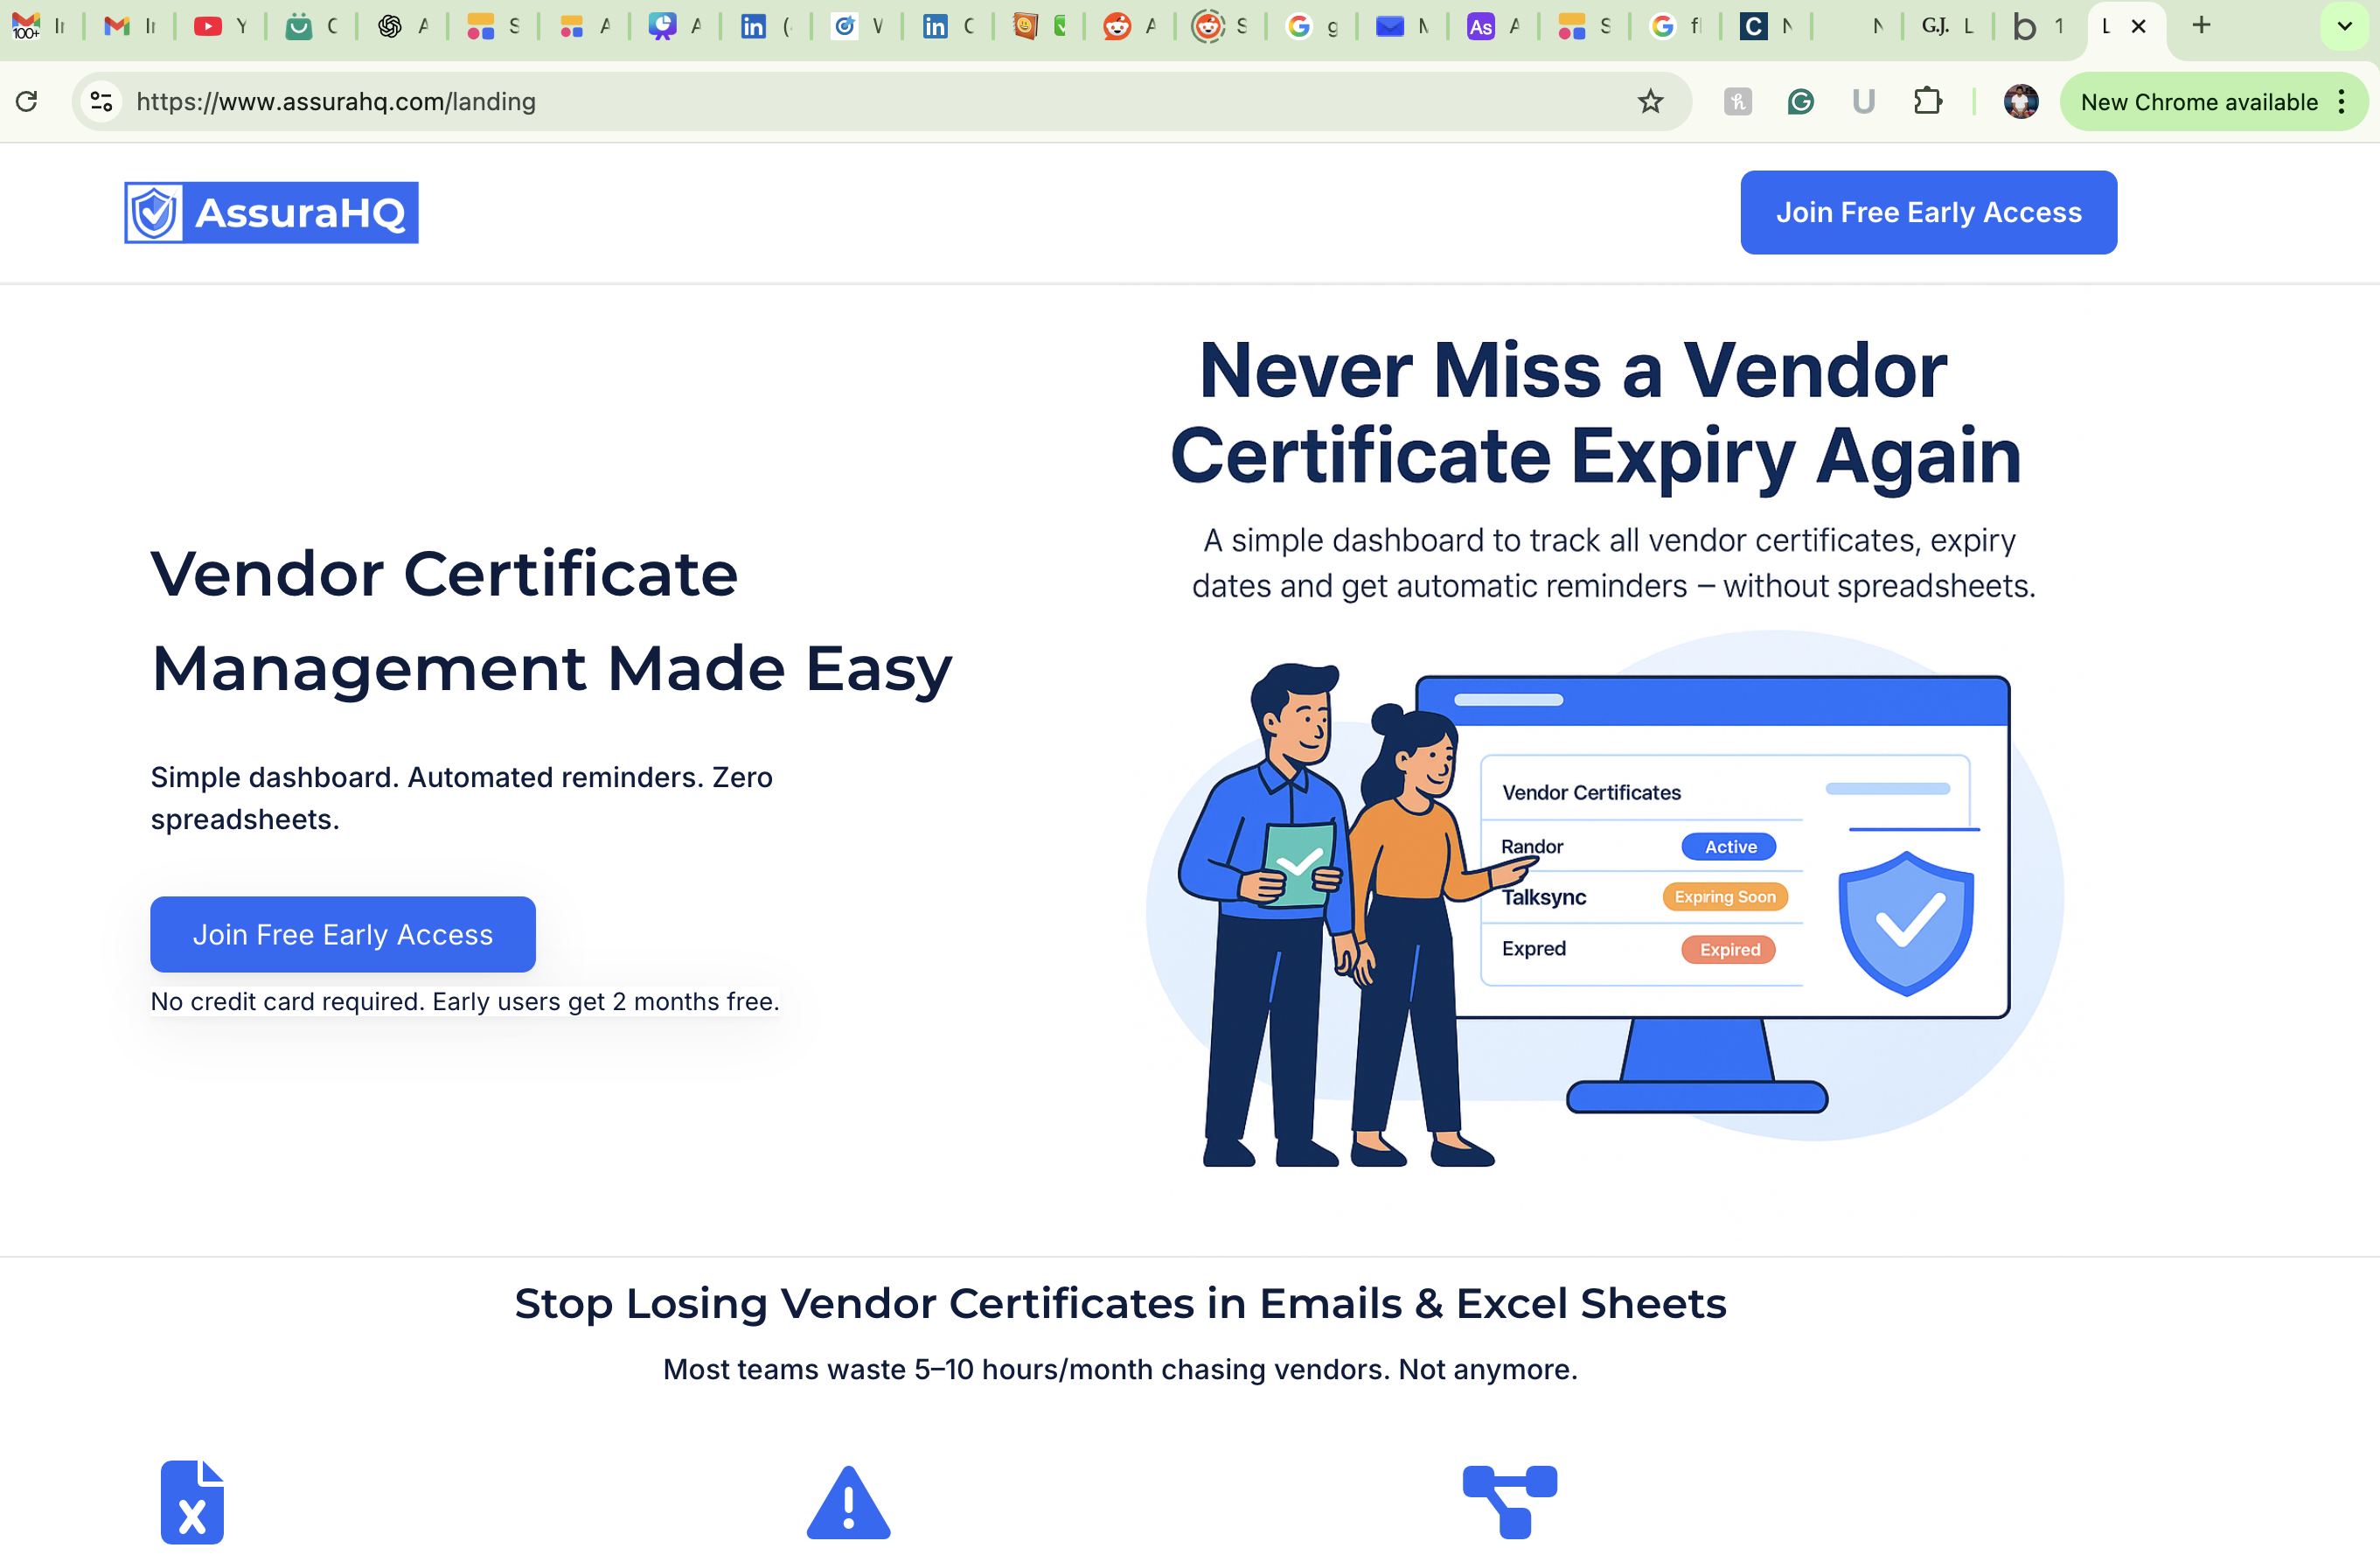Image resolution: width=2380 pixels, height=1562 pixels.
Task: Click the Join Free Early Access hero button
Action: pyautogui.click(x=342, y=934)
